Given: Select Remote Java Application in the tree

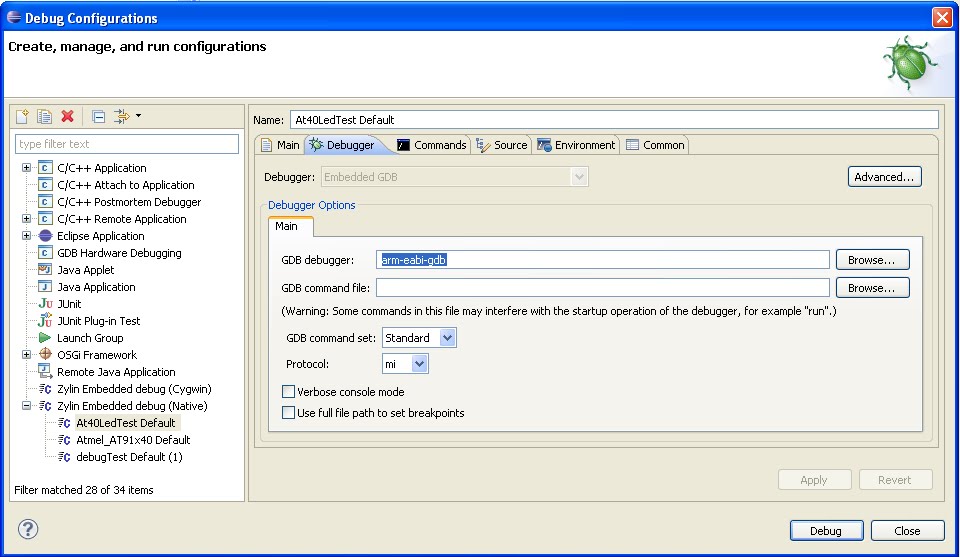Looking at the screenshot, I should 116,372.
